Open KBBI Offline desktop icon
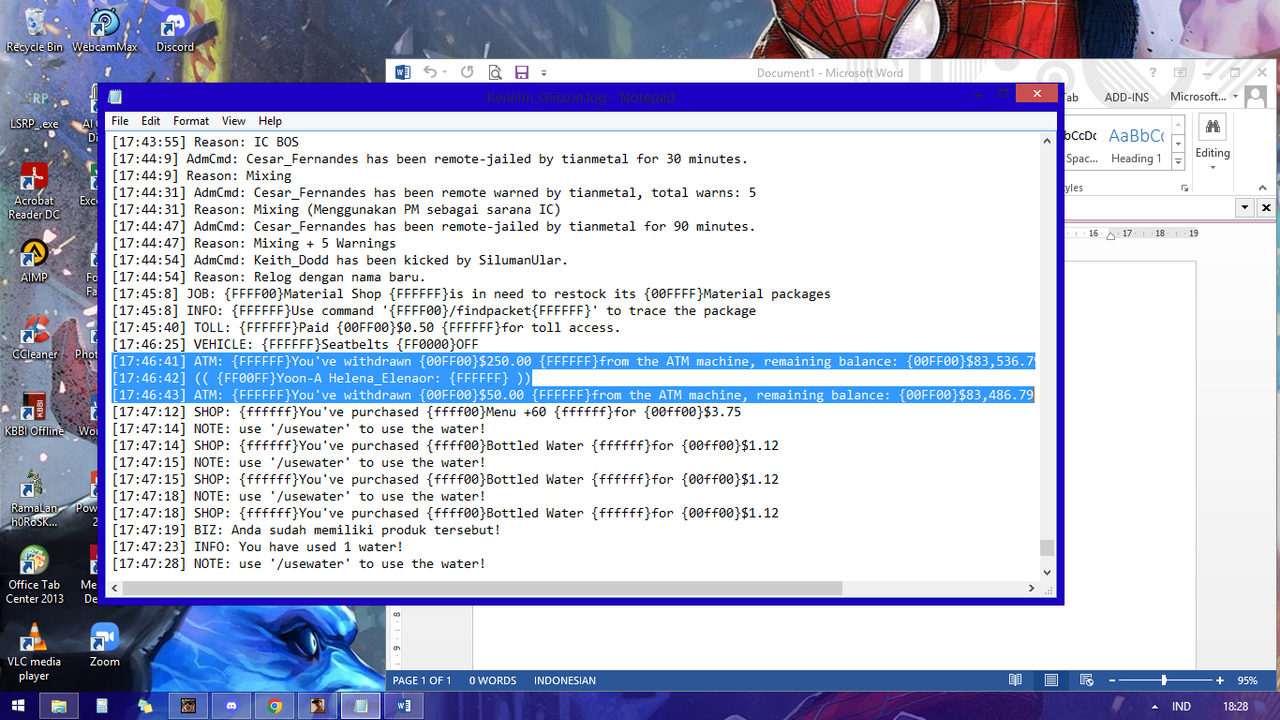1280x720 pixels. point(34,415)
